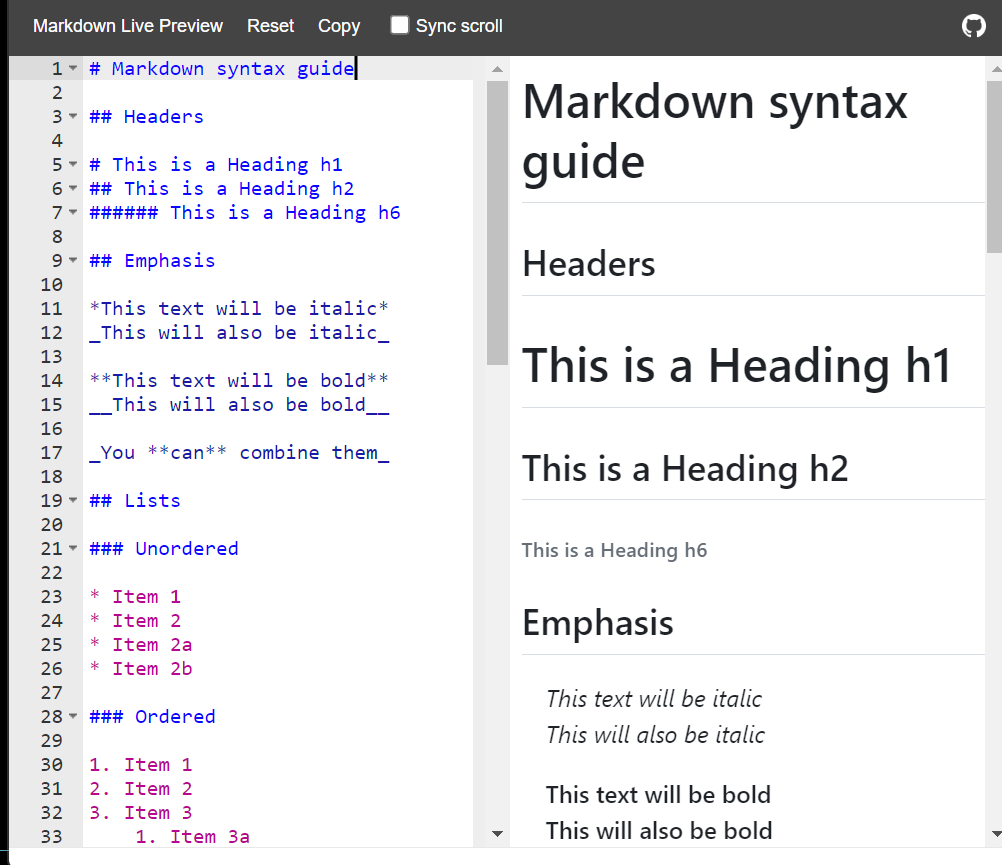Click the editor scrollbar down arrow
The image size is (1002, 865).
(497, 833)
